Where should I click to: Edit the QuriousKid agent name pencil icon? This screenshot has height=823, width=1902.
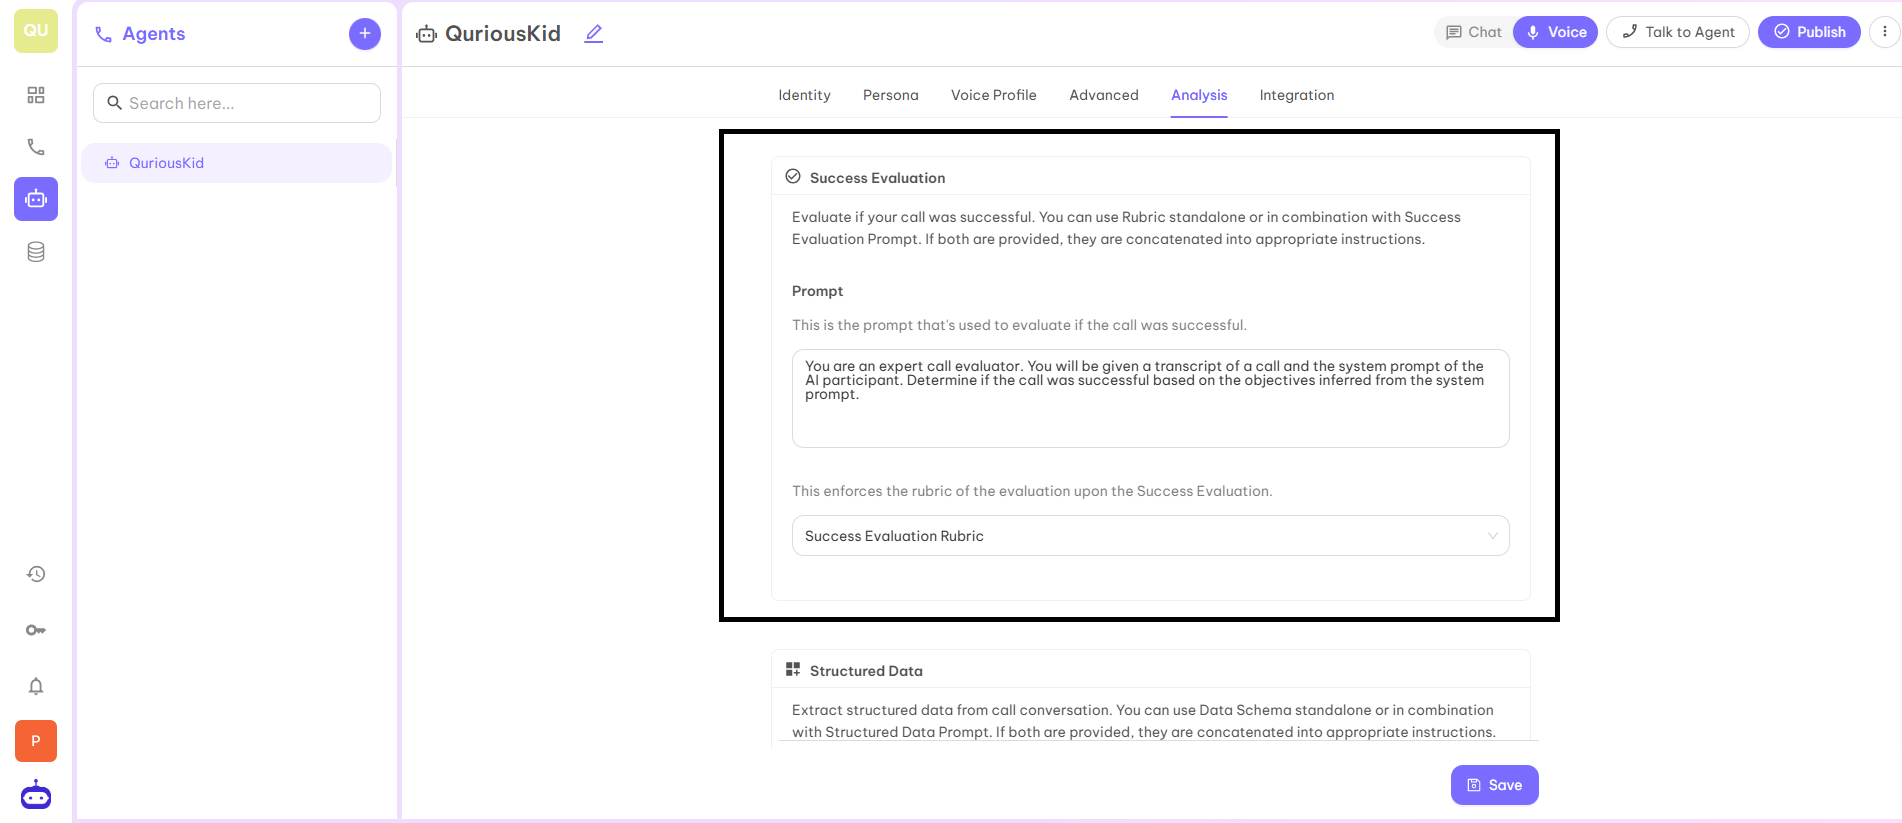click(594, 34)
